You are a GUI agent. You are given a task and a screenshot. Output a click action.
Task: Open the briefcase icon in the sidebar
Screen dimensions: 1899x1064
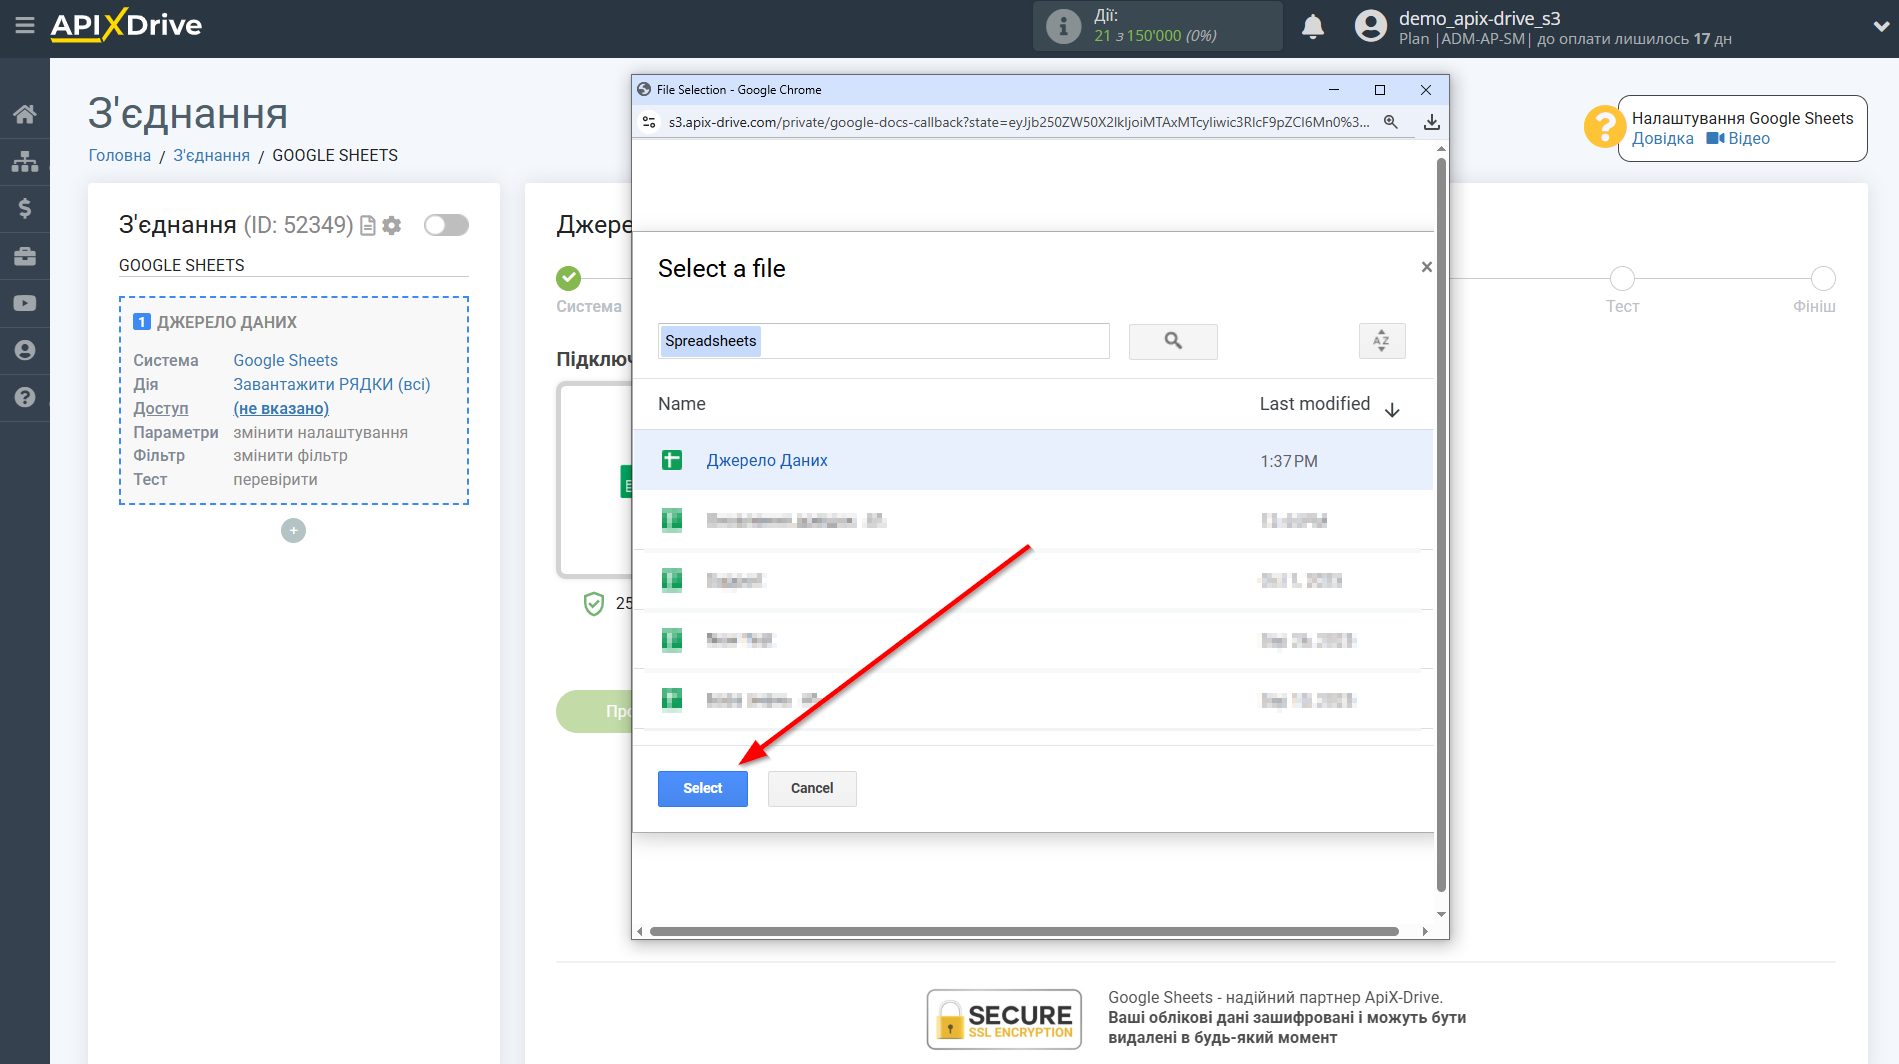(24, 256)
